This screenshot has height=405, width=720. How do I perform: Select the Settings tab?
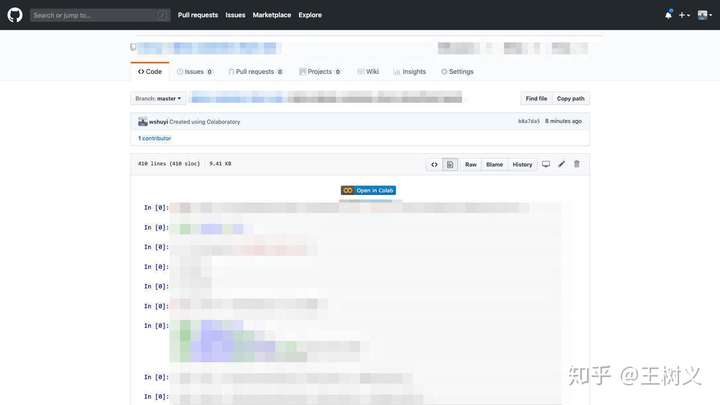coord(457,72)
